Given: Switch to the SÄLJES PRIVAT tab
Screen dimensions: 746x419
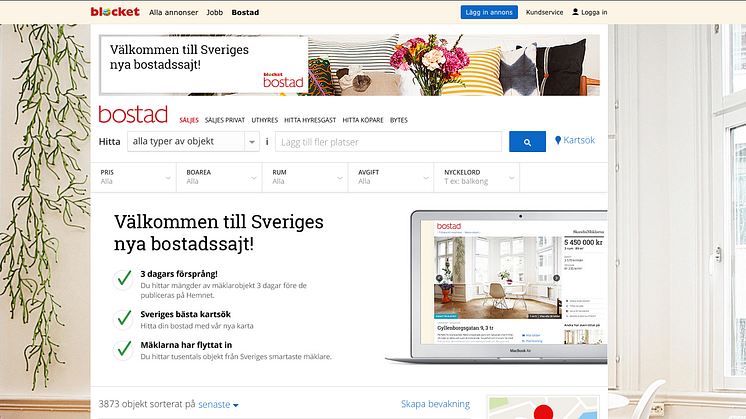Looking at the screenshot, I should click(x=225, y=120).
